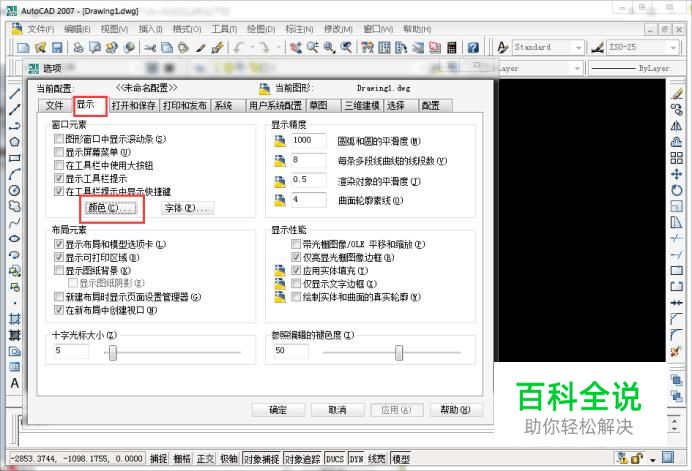Open status bar tray dropdown arrow
The width and height of the screenshot is (692, 471).
coord(653,460)
